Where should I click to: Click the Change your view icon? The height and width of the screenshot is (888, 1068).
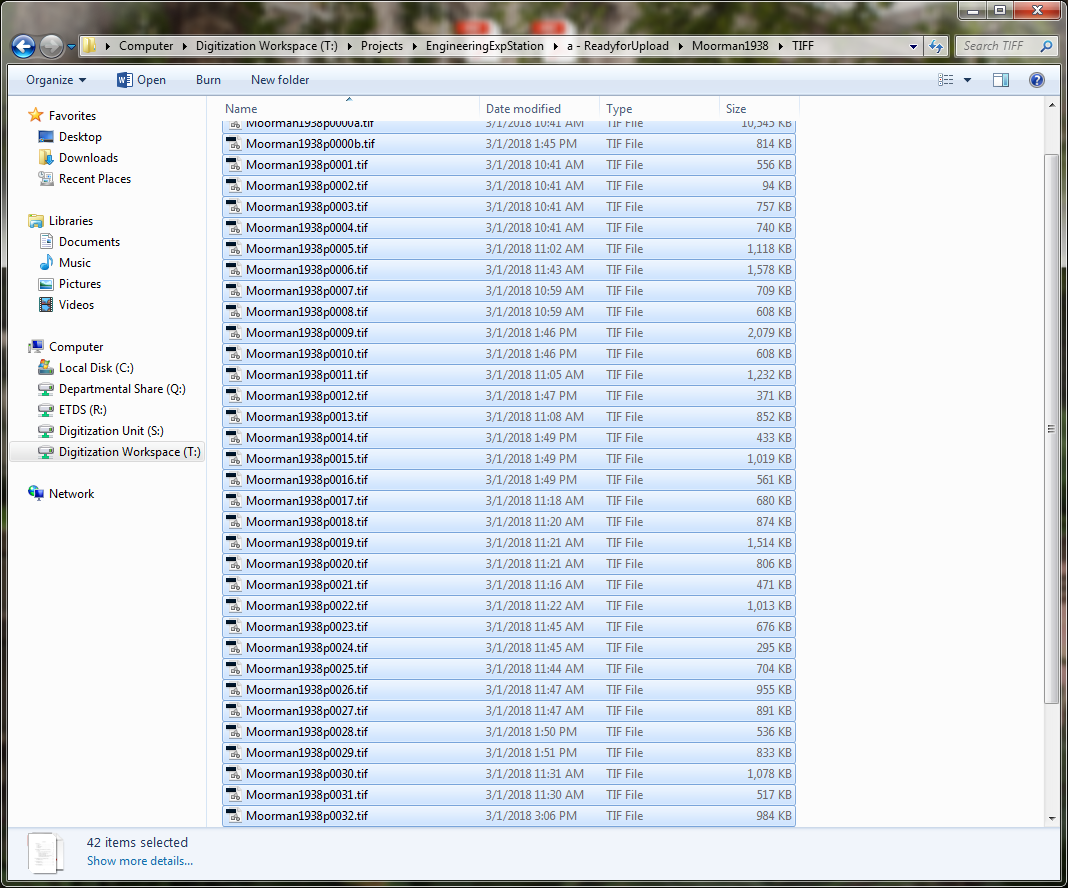tap(945, 80)
